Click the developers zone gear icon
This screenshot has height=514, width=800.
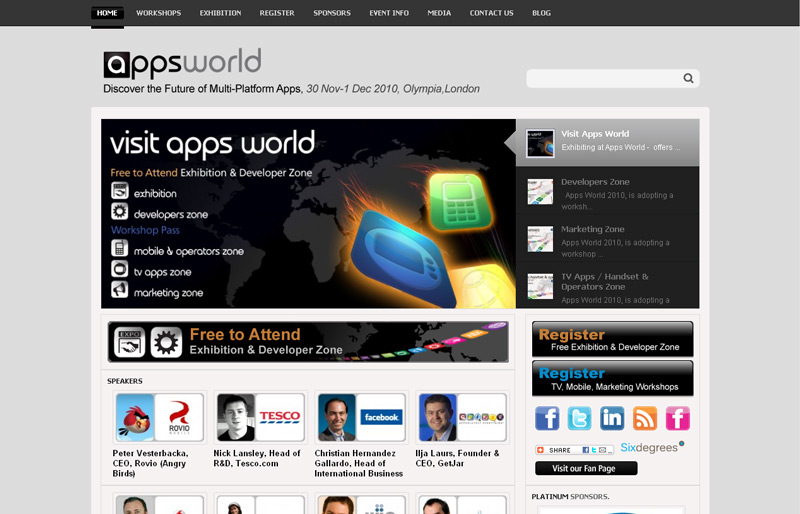point(120,212)
